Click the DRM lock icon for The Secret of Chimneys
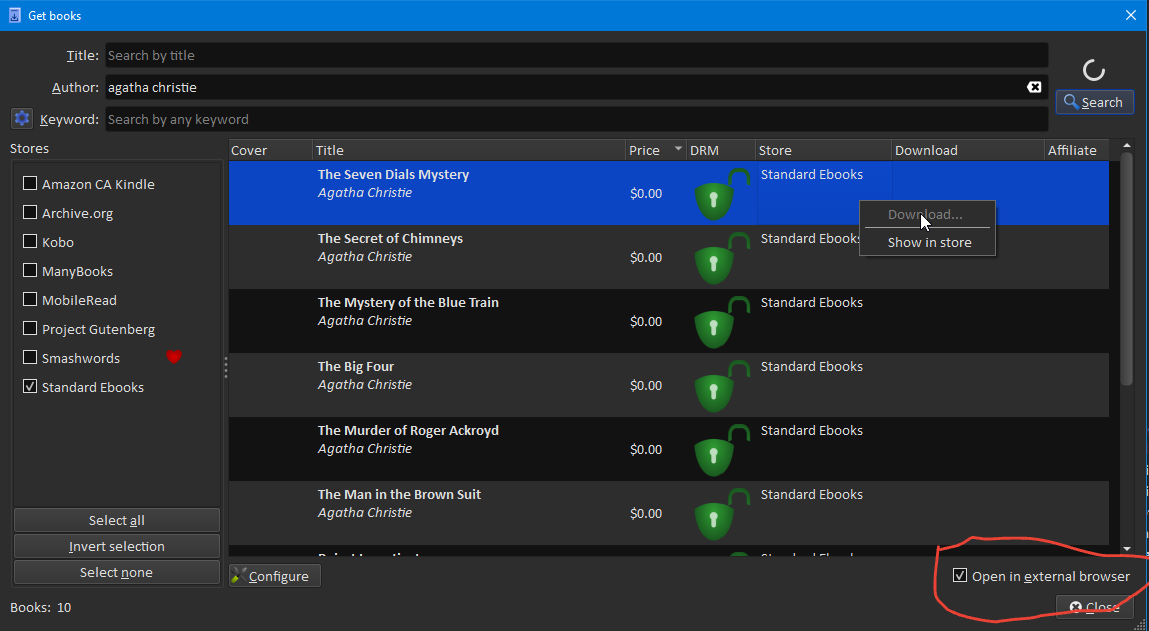The image size is (1149, 631). [x=721, y=258]
